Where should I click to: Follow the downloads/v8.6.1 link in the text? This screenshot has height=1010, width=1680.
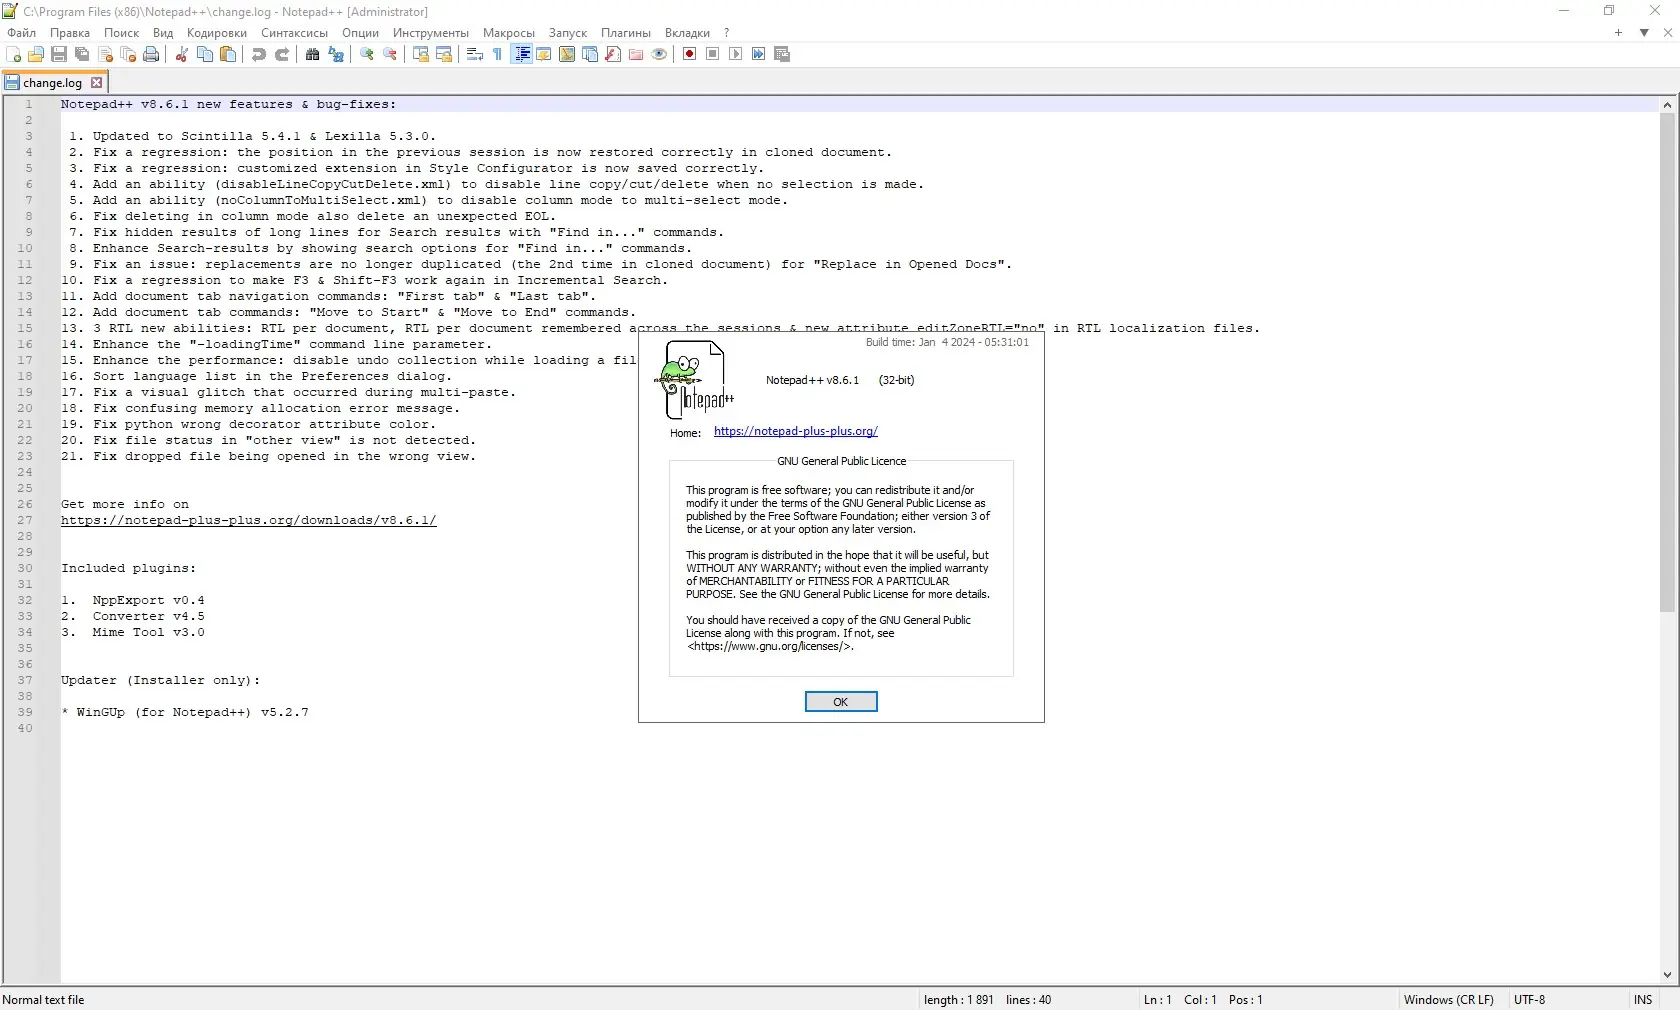click(249, 520)
